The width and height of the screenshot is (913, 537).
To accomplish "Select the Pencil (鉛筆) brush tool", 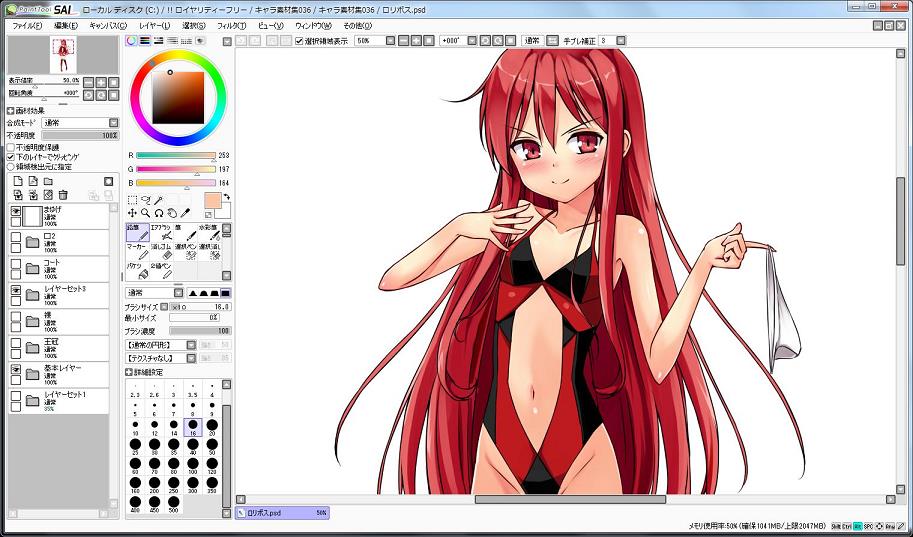I will [137, 232].
